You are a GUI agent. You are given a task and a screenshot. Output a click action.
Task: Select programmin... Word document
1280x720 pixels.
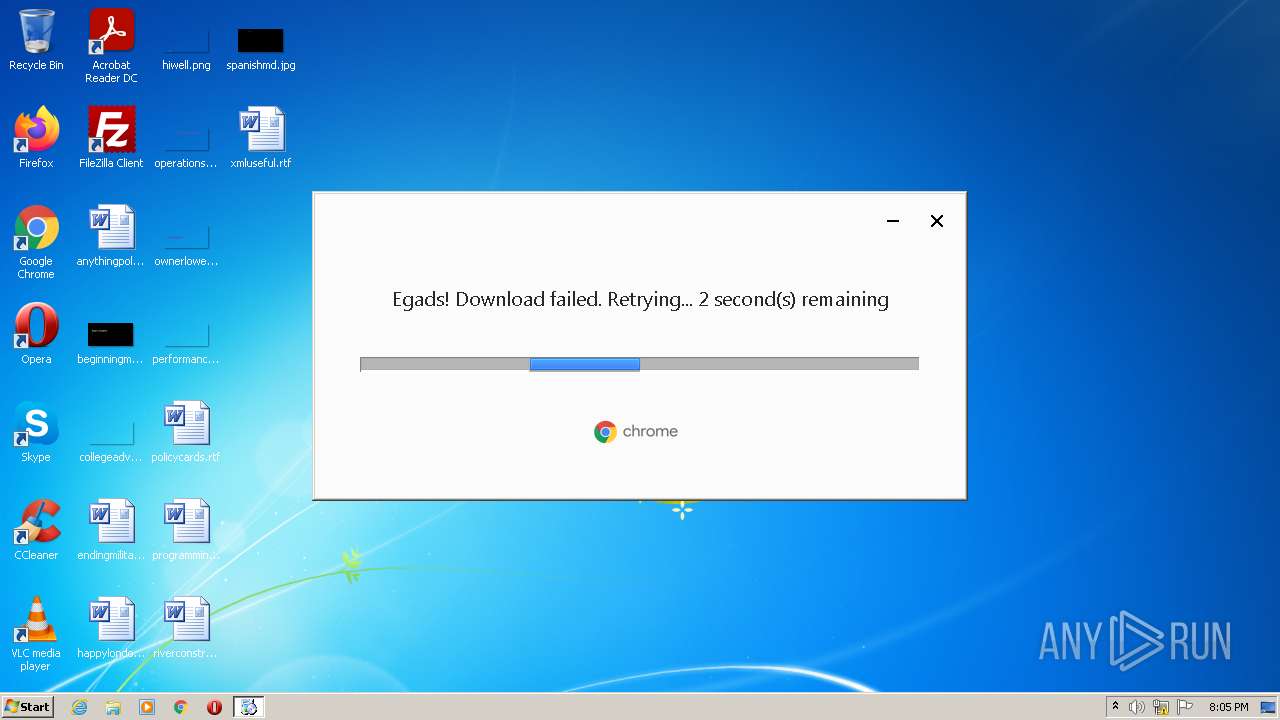pos(186,530)
